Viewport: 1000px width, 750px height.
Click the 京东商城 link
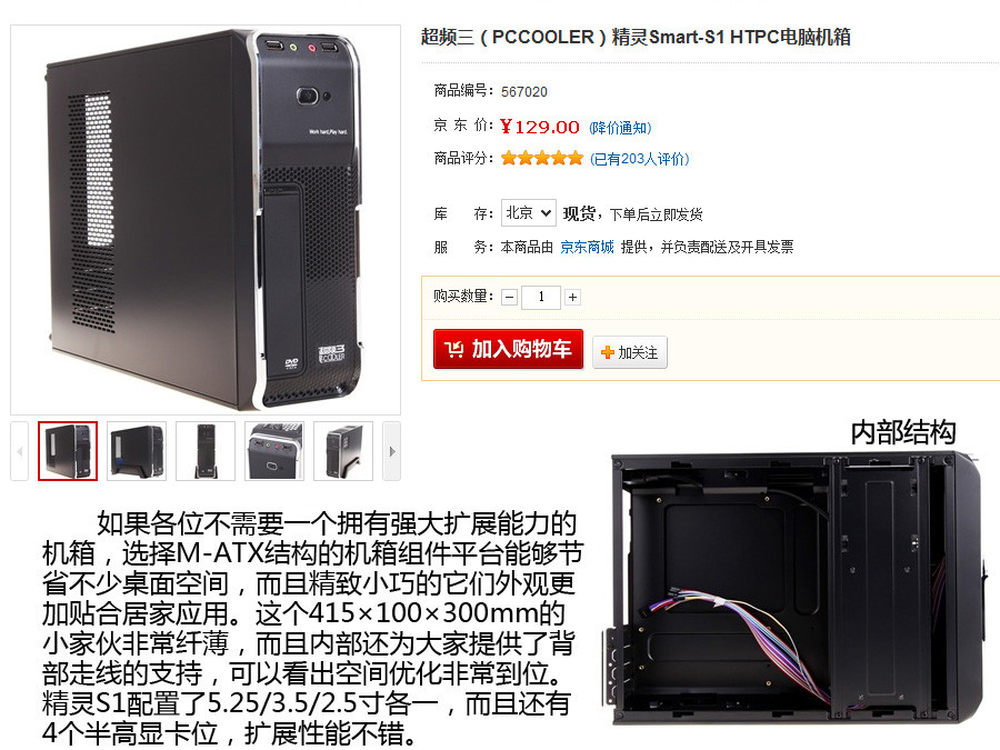tap(587, 247)
